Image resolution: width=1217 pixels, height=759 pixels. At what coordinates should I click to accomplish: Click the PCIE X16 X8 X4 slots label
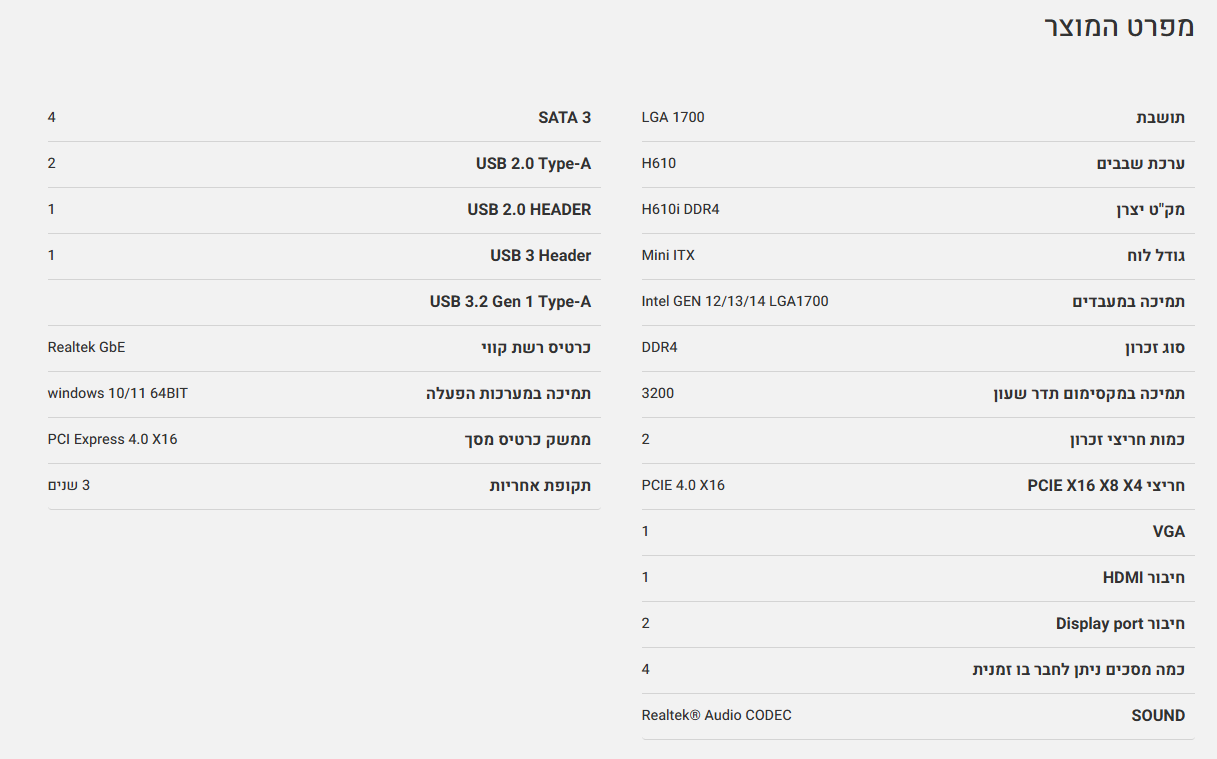pos(1106,486)
